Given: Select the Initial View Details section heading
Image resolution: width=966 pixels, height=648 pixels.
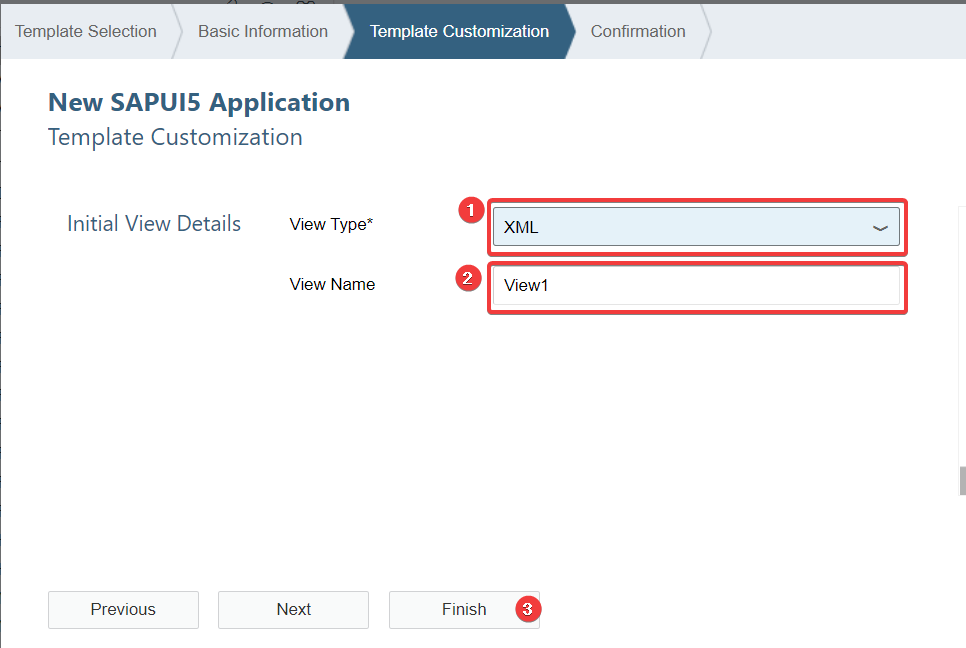Looking at the screenshot, I should [x=154, y=224].
